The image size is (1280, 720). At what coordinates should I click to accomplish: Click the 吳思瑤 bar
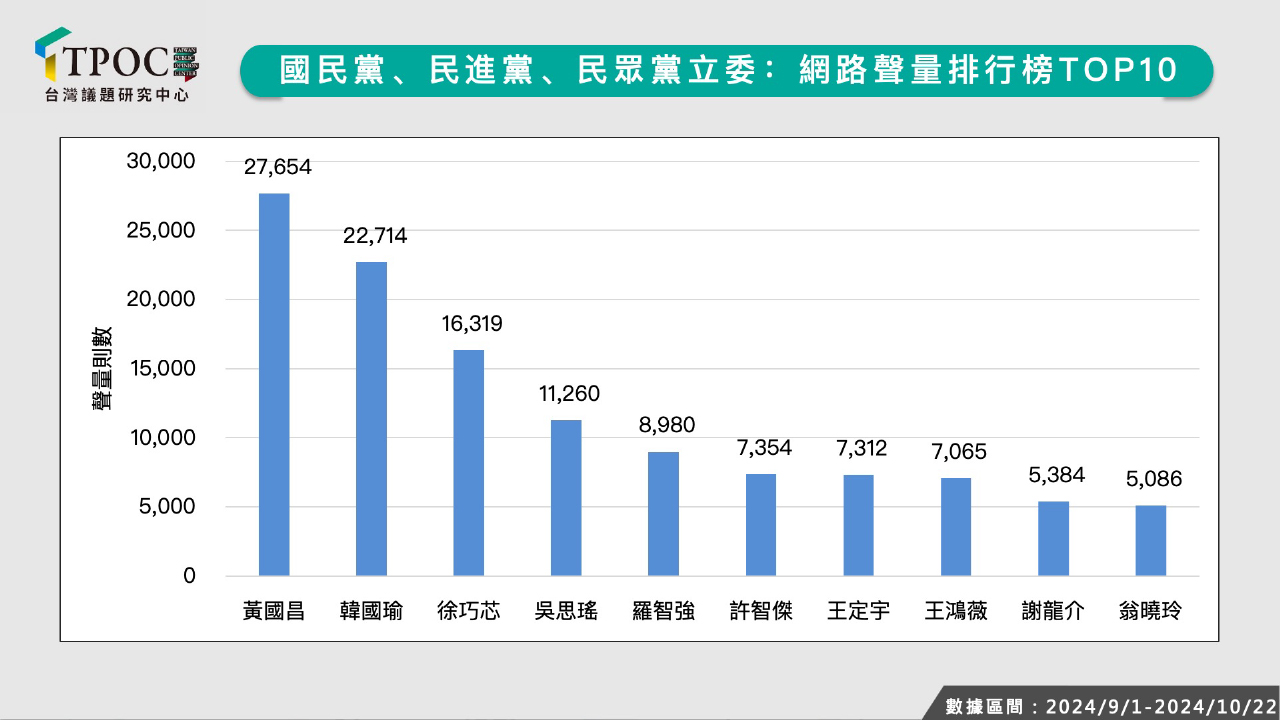coord(566,498)
